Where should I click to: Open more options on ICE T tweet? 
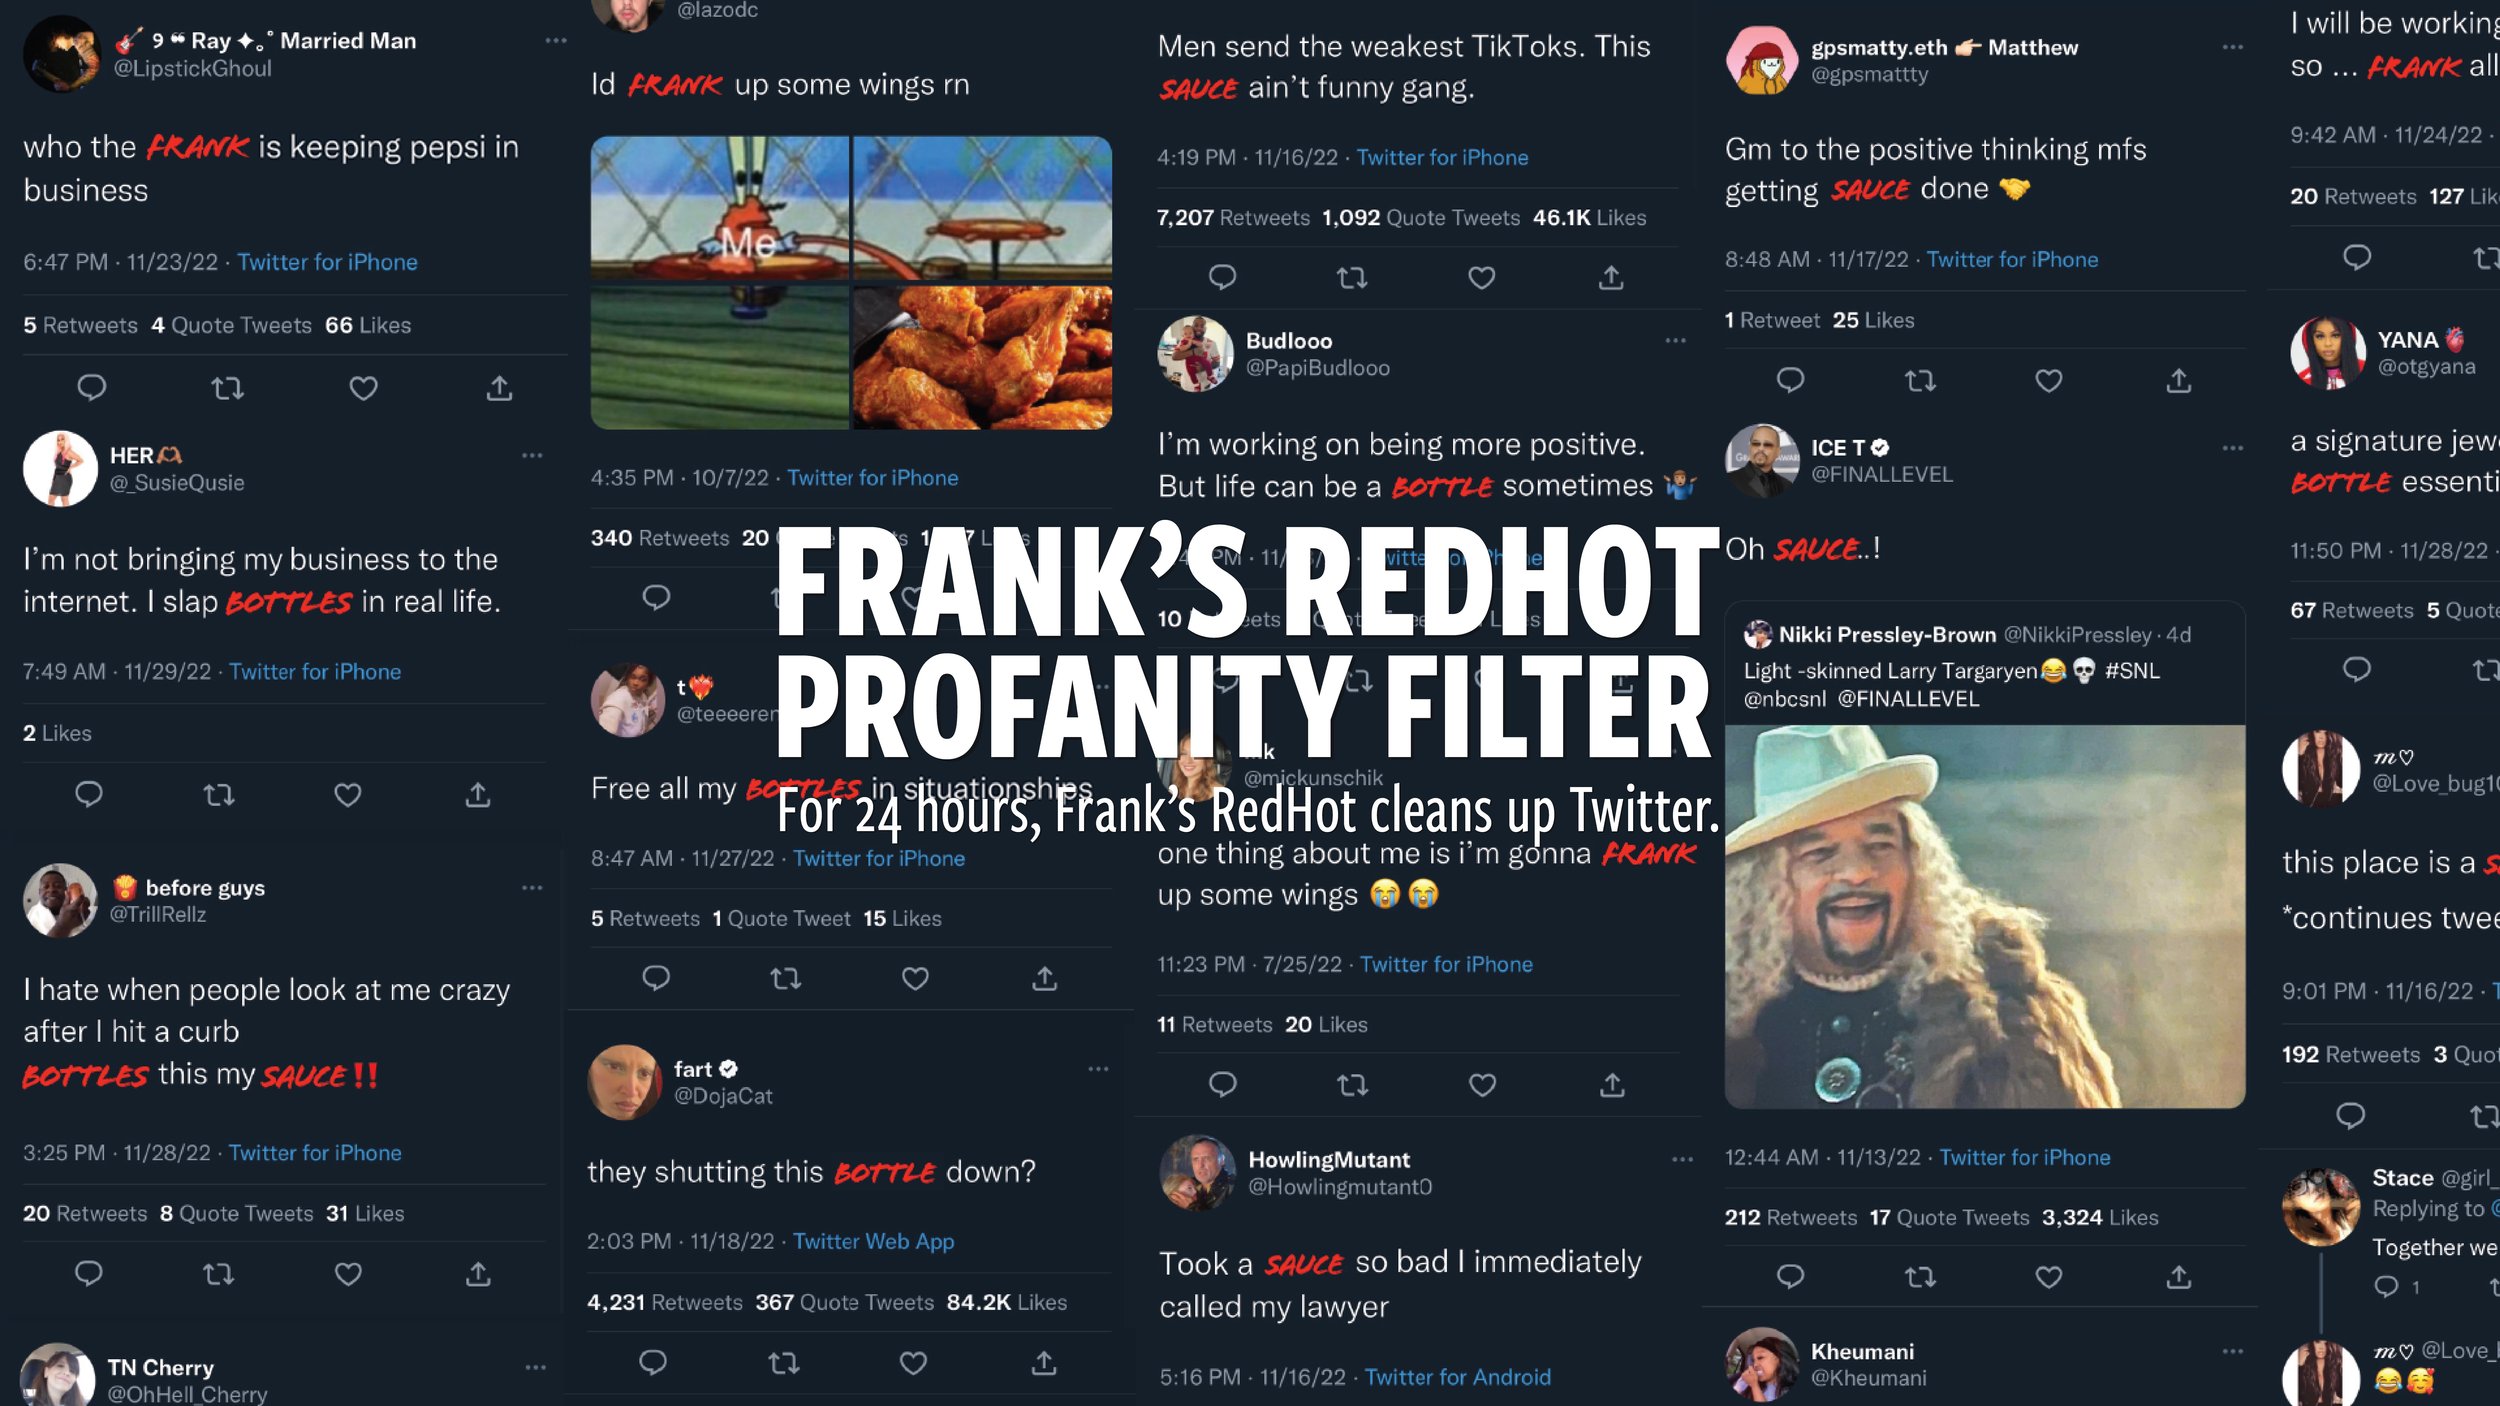click(2233, 448)
